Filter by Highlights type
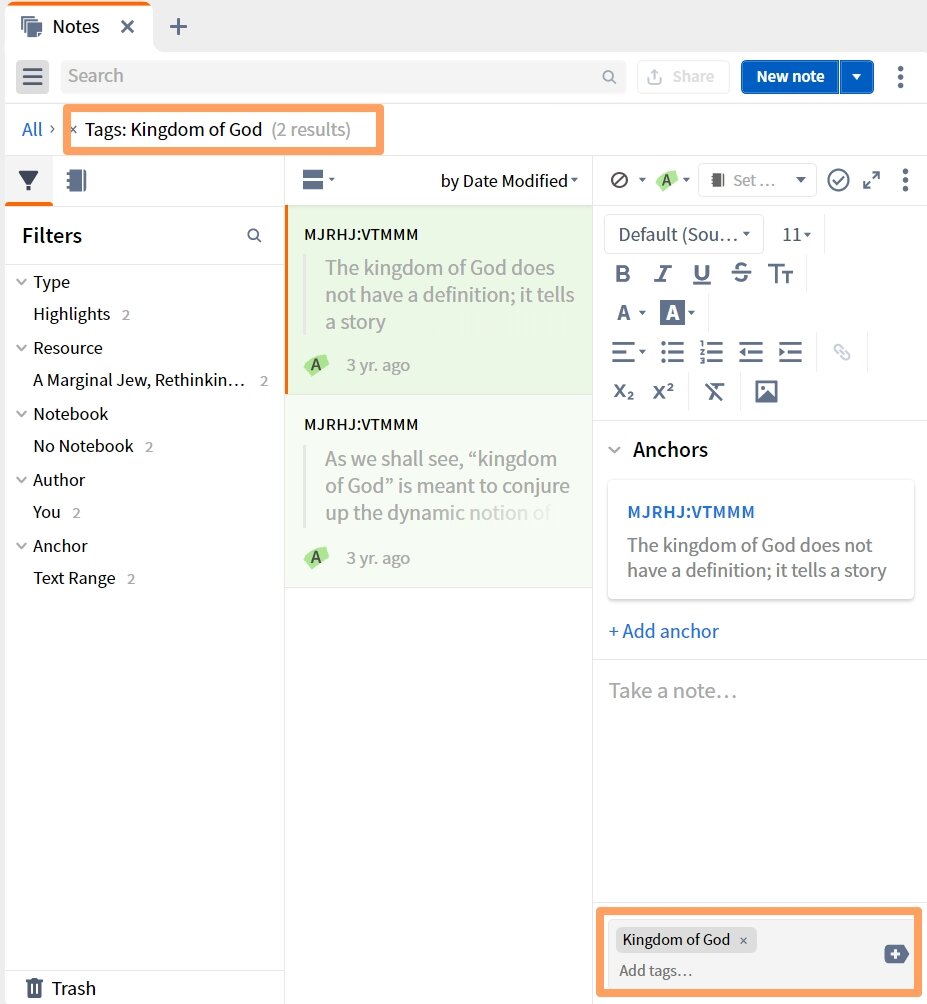The width and height of the screenshot is (927, 1004). pyautogui.click(x=81, y=314)
